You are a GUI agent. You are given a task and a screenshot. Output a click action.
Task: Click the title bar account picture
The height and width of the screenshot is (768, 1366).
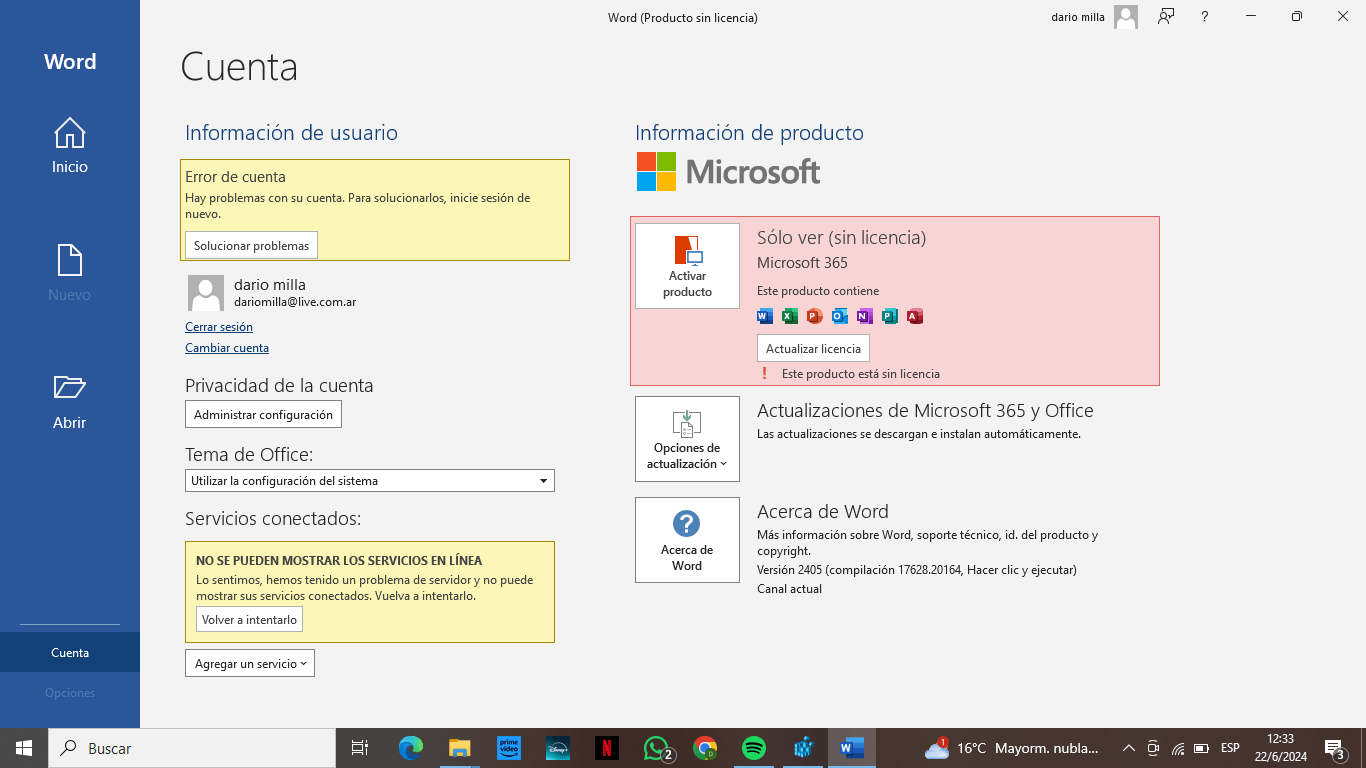(1126, 17)
